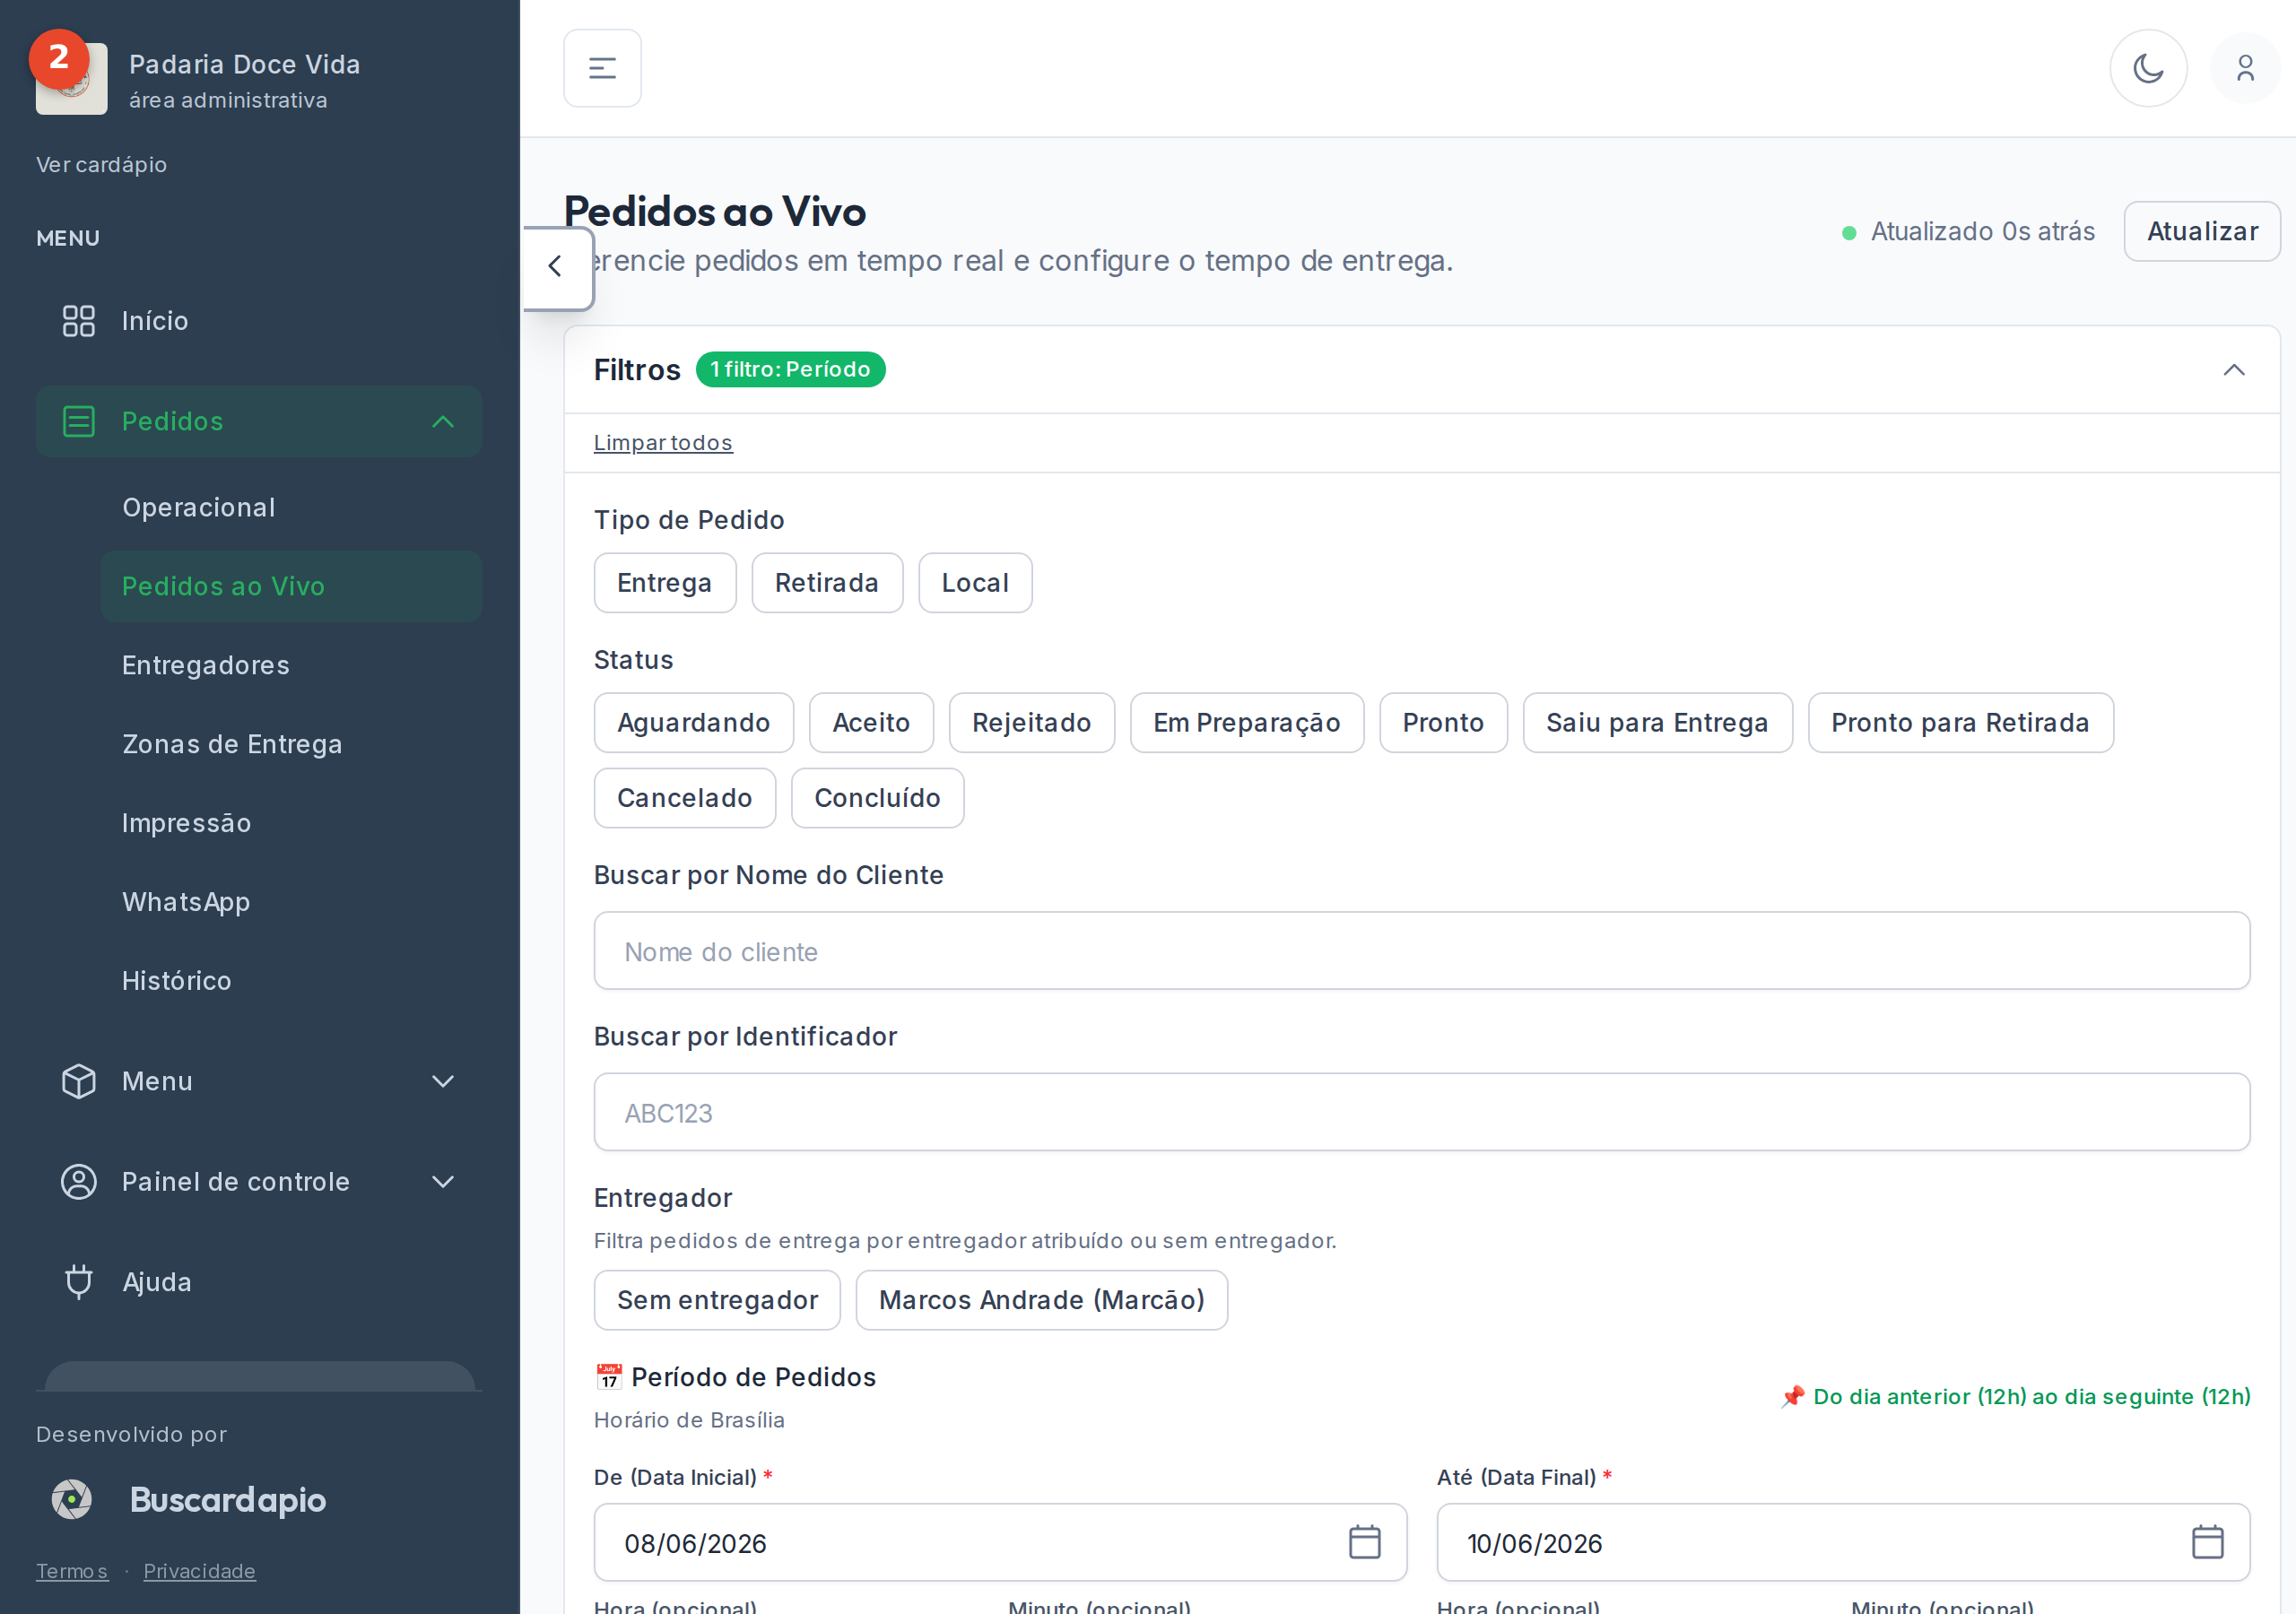Toggle Saiu para Entrega status filter
This screenshot has height=1614, width=2296.
[x=1657, y=723]
